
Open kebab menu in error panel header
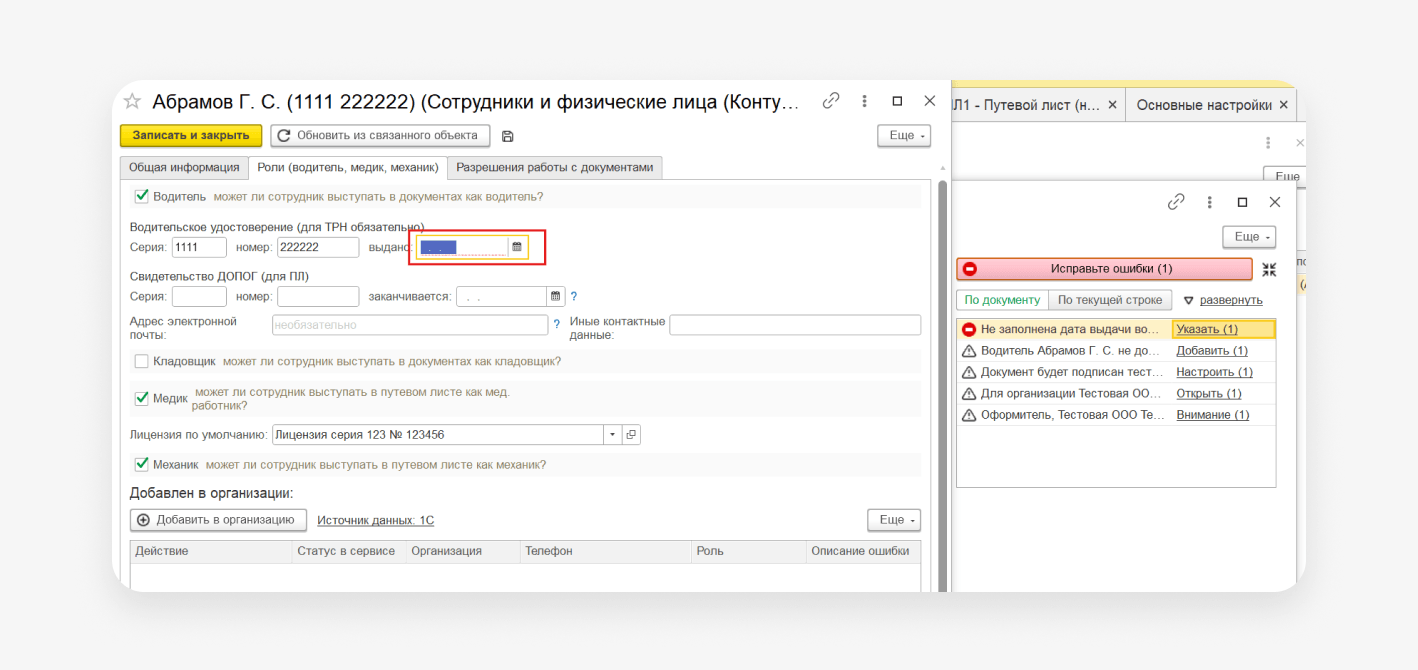tap(1209, 202)
